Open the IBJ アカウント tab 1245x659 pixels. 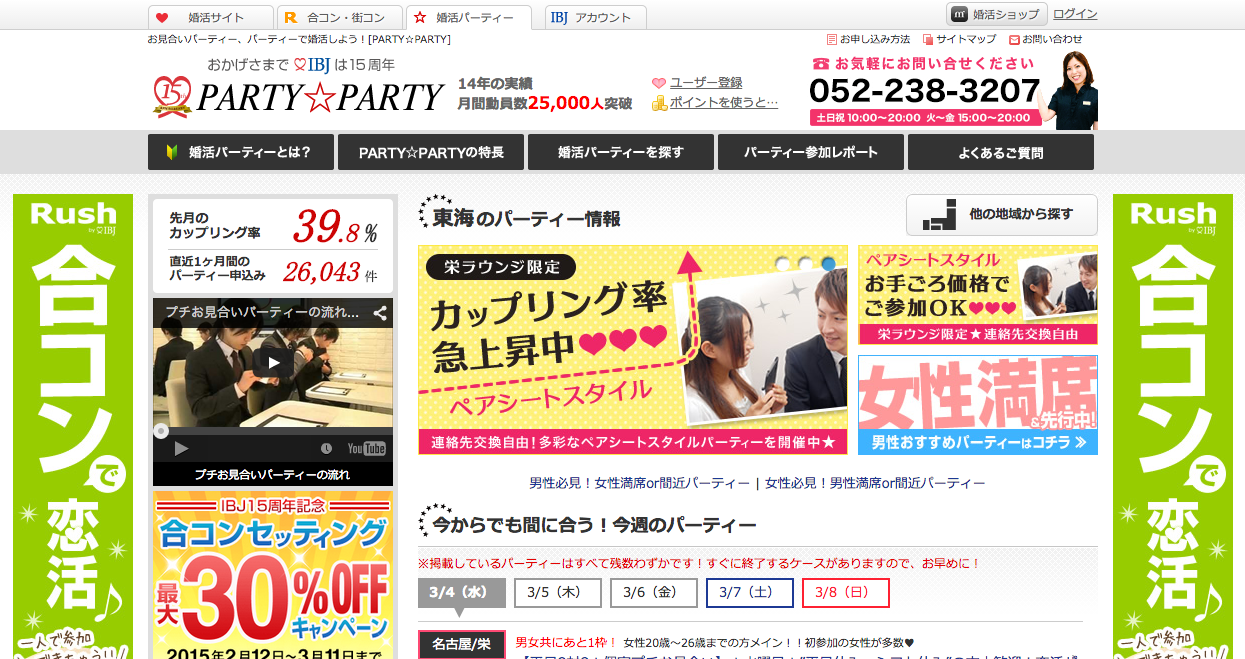click(596, 17)
